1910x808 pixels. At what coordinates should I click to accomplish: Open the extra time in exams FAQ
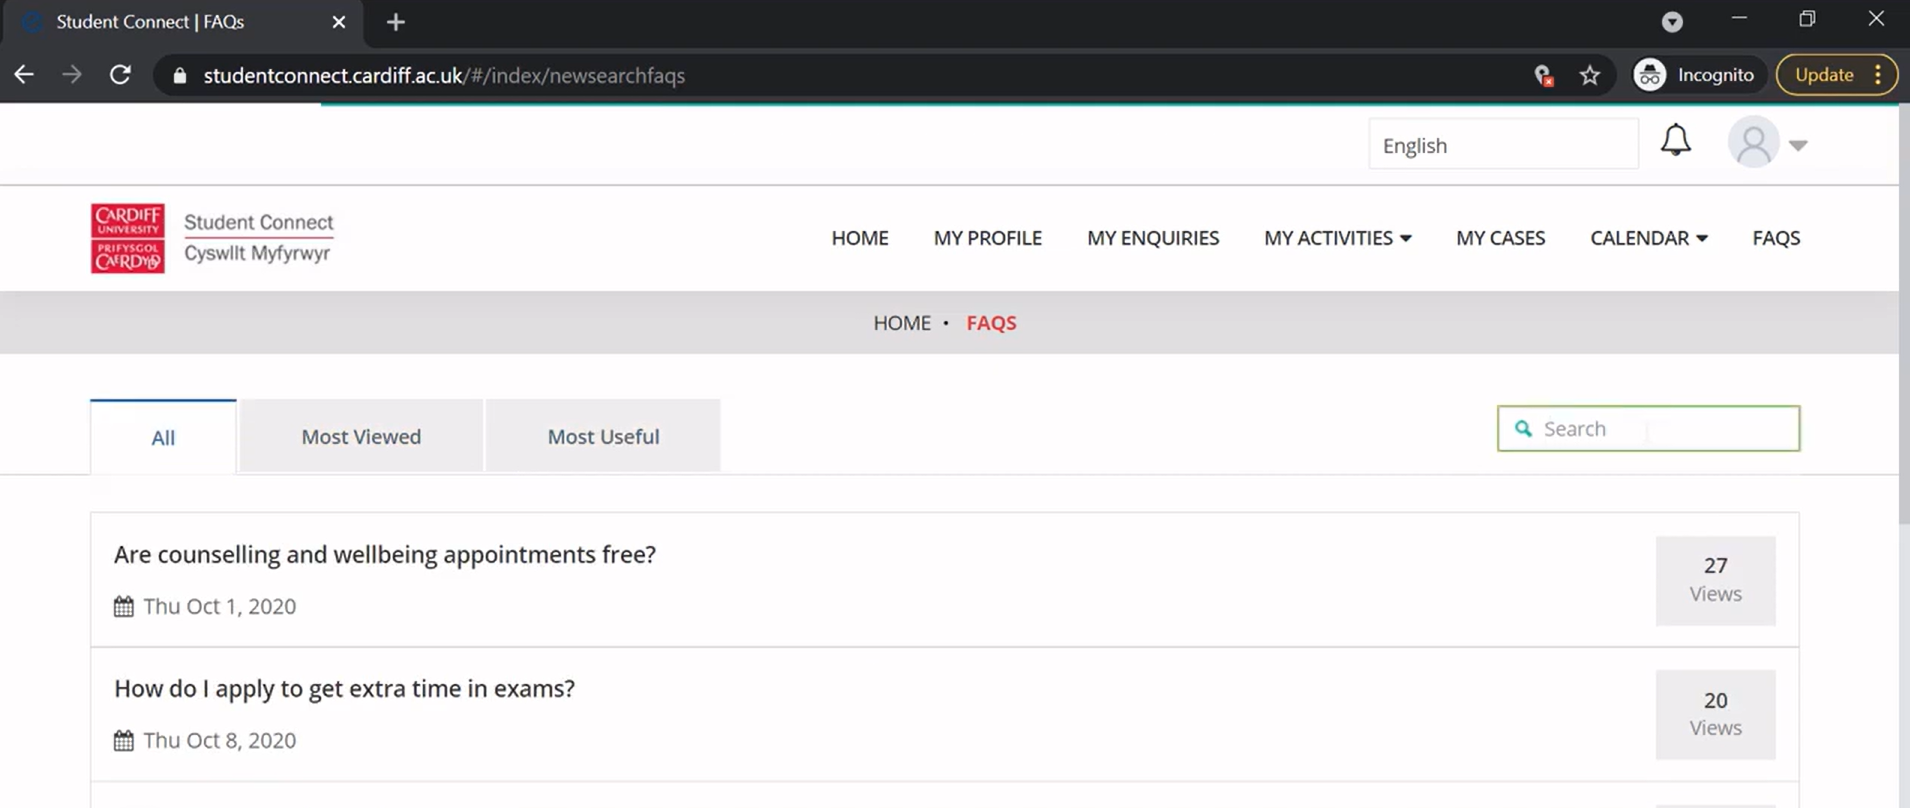(344, 689)
